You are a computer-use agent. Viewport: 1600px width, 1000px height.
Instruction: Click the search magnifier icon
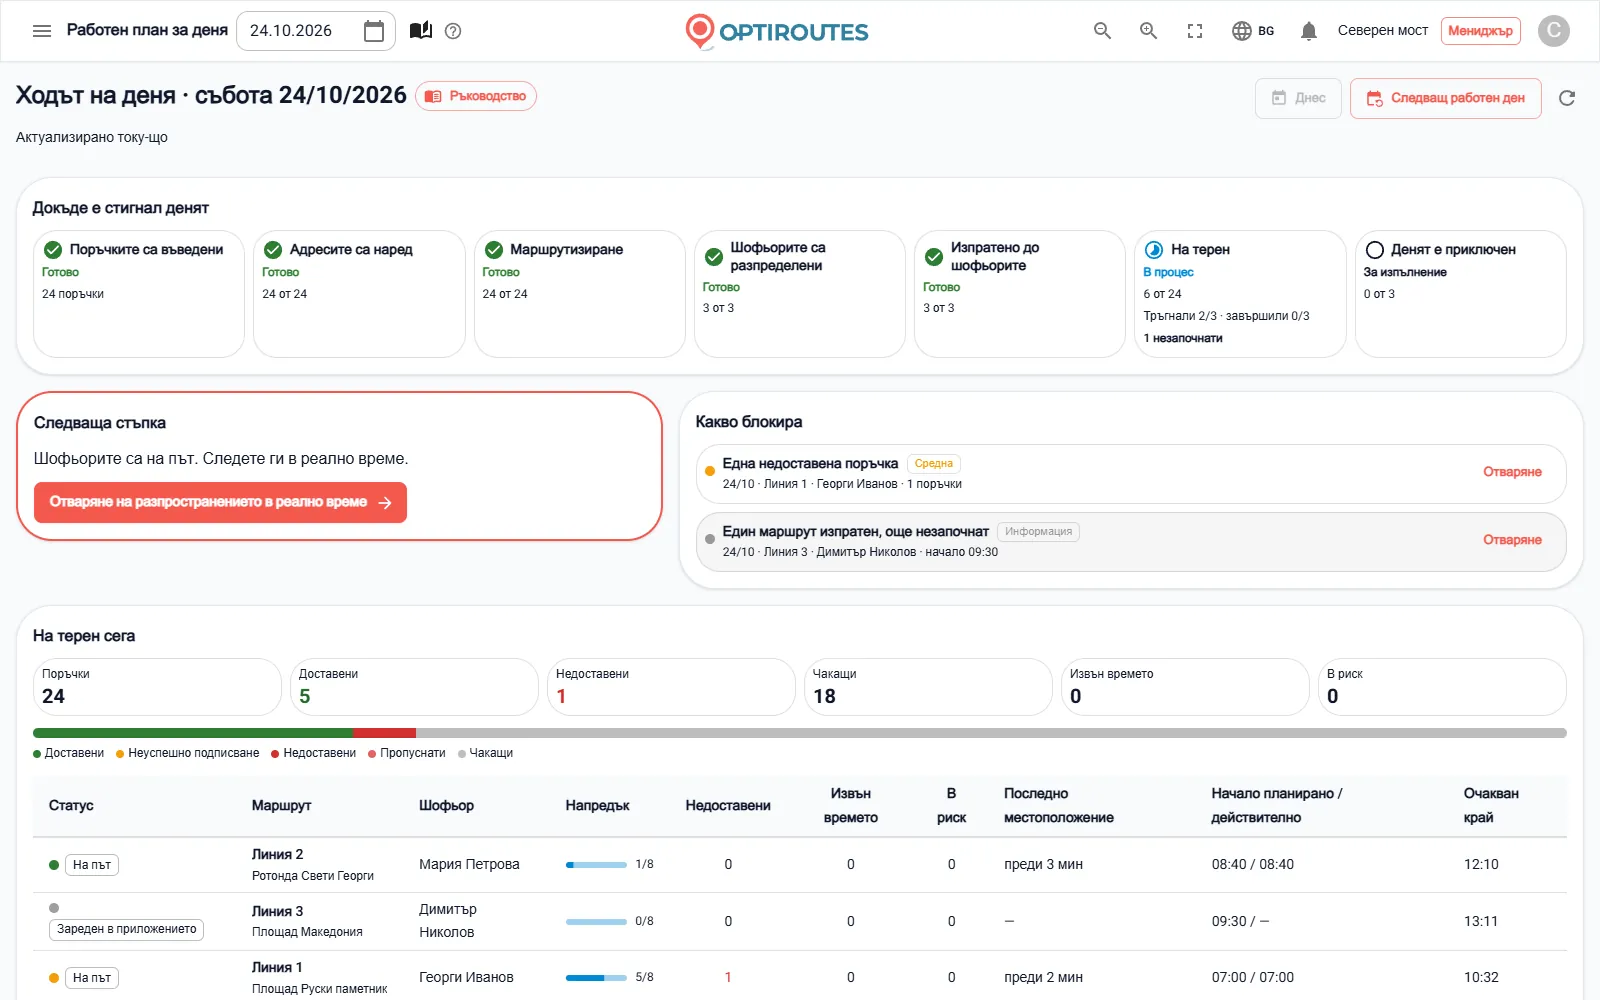point(1102,31)
